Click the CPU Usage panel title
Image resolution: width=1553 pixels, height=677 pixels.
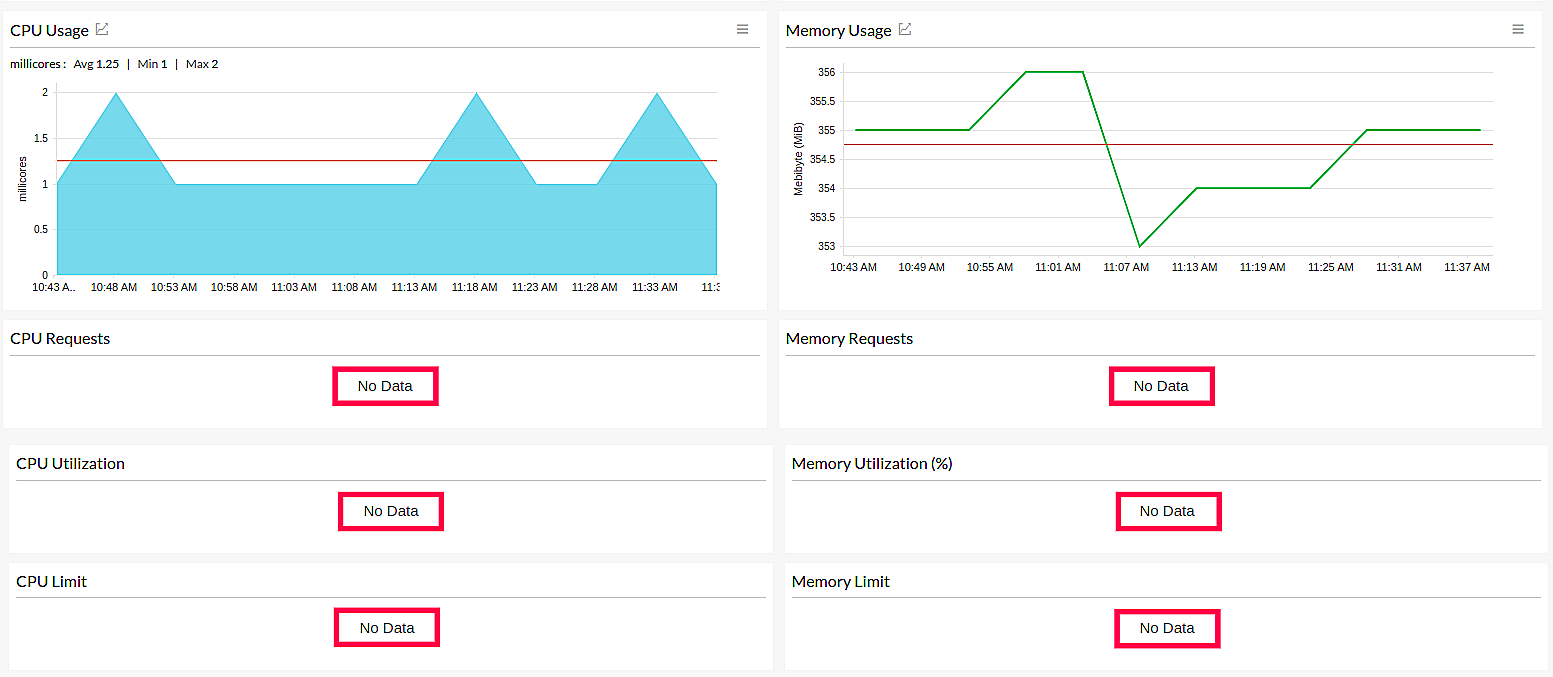click(x=49, y=31)
